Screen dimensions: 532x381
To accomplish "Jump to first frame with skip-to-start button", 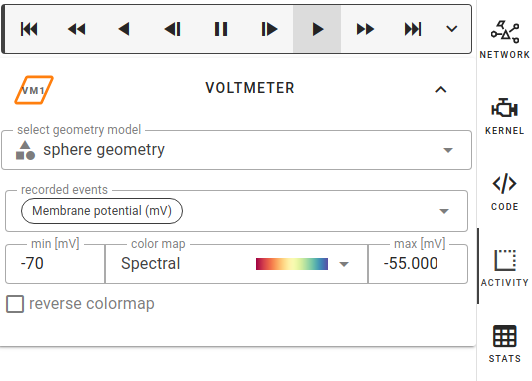I will (x=29, y=29).
